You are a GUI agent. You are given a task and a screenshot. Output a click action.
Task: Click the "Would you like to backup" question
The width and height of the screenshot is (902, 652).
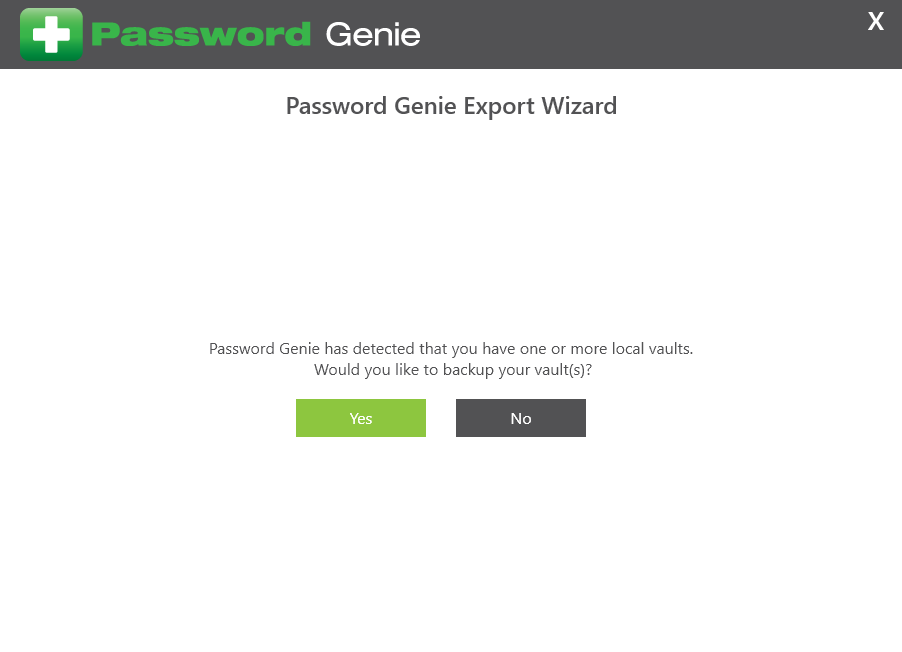point(453,369)
